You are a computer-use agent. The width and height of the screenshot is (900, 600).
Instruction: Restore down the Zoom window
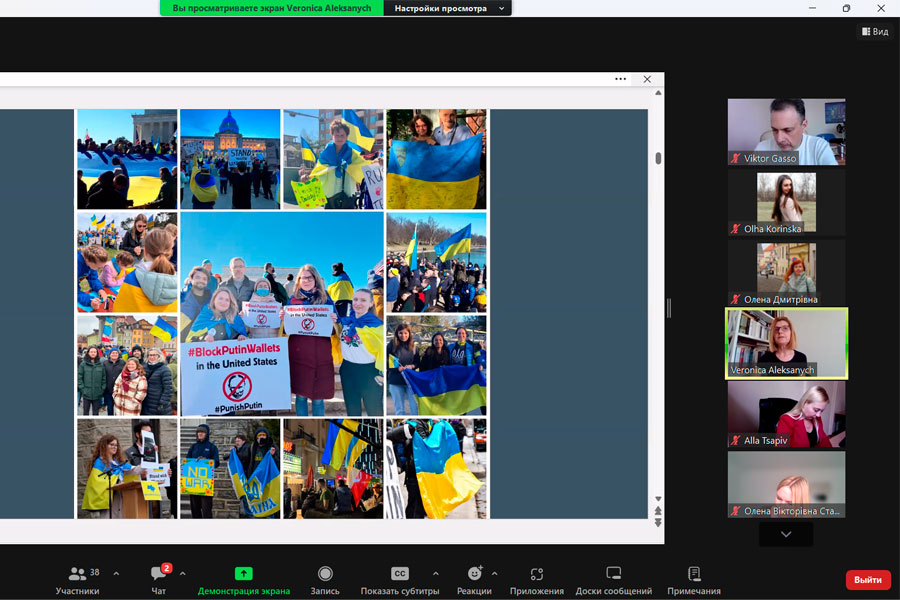coord(846,8)
